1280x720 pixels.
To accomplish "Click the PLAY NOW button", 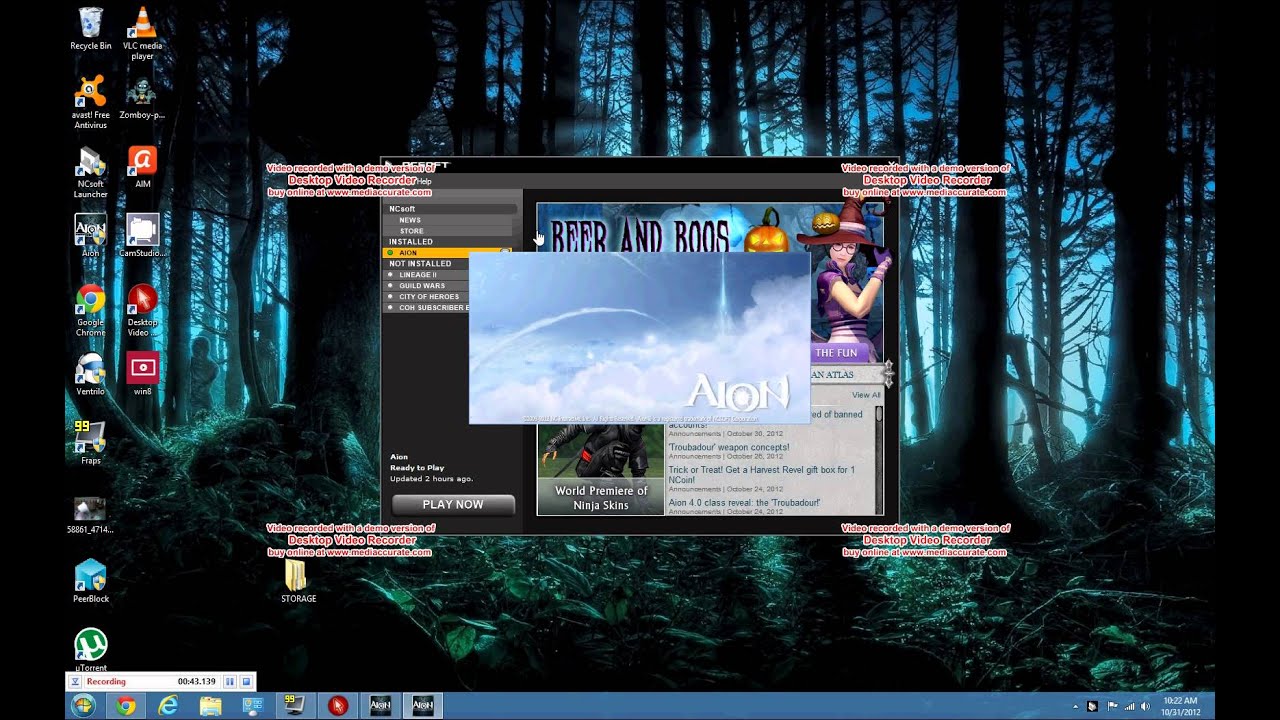I will point(453,505).
